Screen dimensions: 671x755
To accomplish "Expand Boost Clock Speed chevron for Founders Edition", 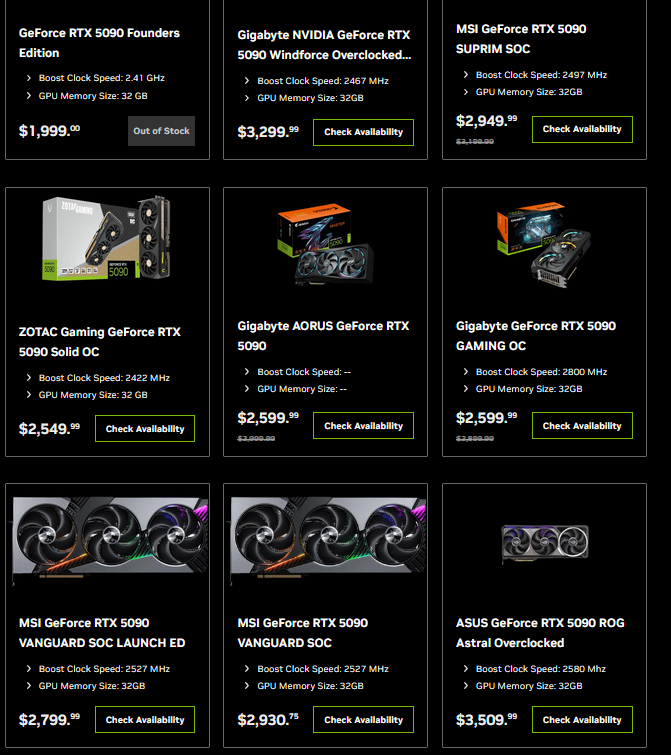I will click(x=29, y=78).
